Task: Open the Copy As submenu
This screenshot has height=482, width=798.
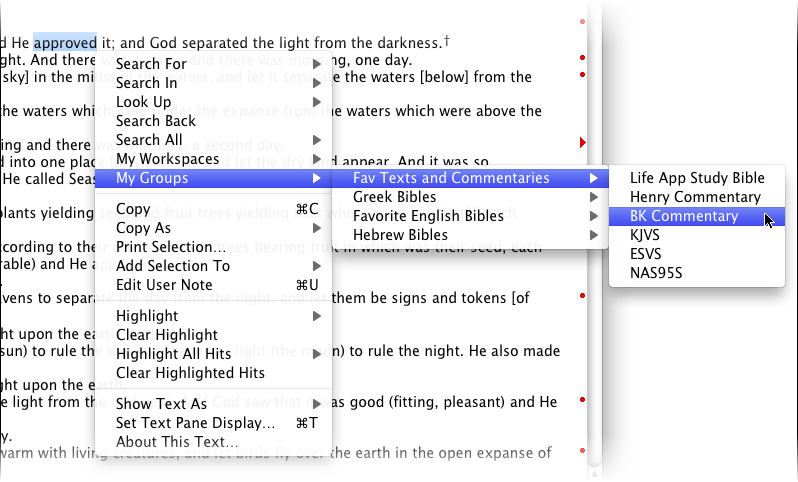Action: click(143, 228)
